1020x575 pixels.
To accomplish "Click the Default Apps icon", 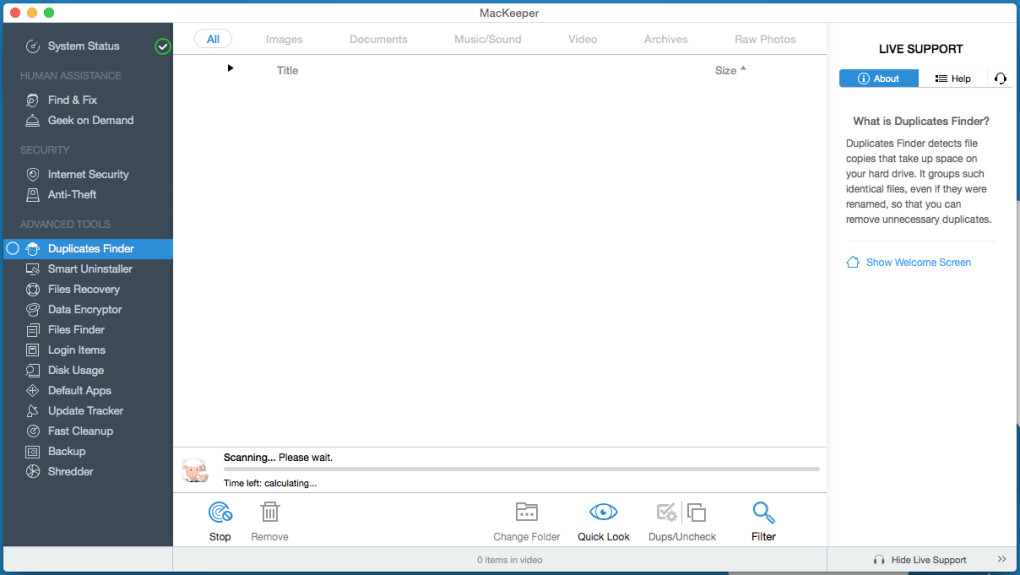I will tap(33, 390).
